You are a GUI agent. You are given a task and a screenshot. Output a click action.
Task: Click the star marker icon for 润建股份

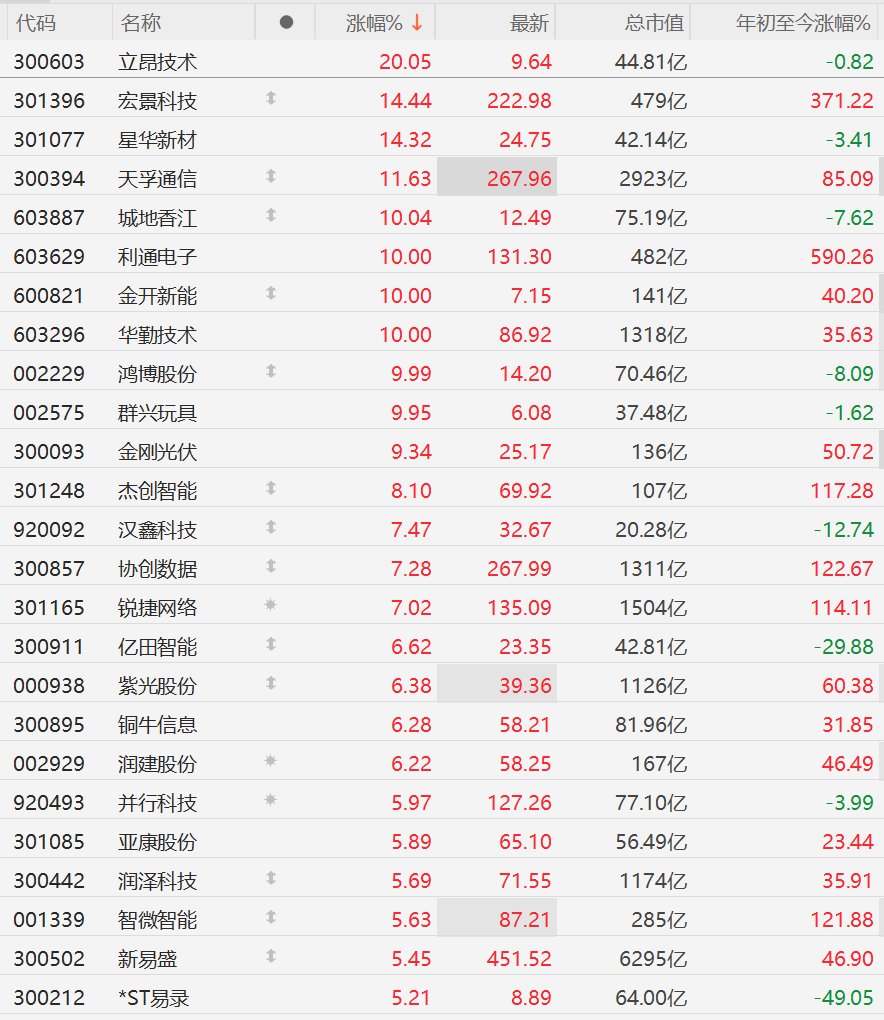(271, 761)
